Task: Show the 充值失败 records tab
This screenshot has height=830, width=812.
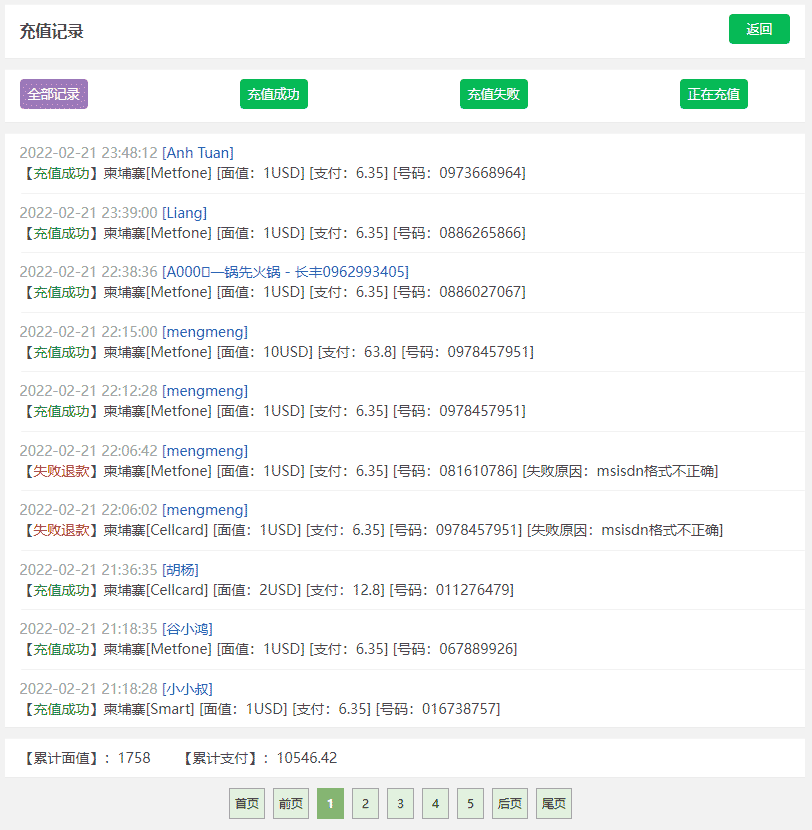Action: coord(494,94)
